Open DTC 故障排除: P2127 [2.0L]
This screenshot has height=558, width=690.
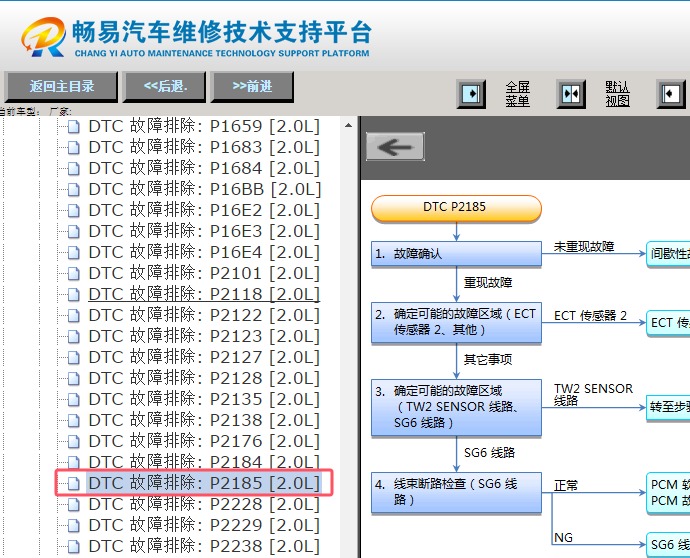click(204, 357)
